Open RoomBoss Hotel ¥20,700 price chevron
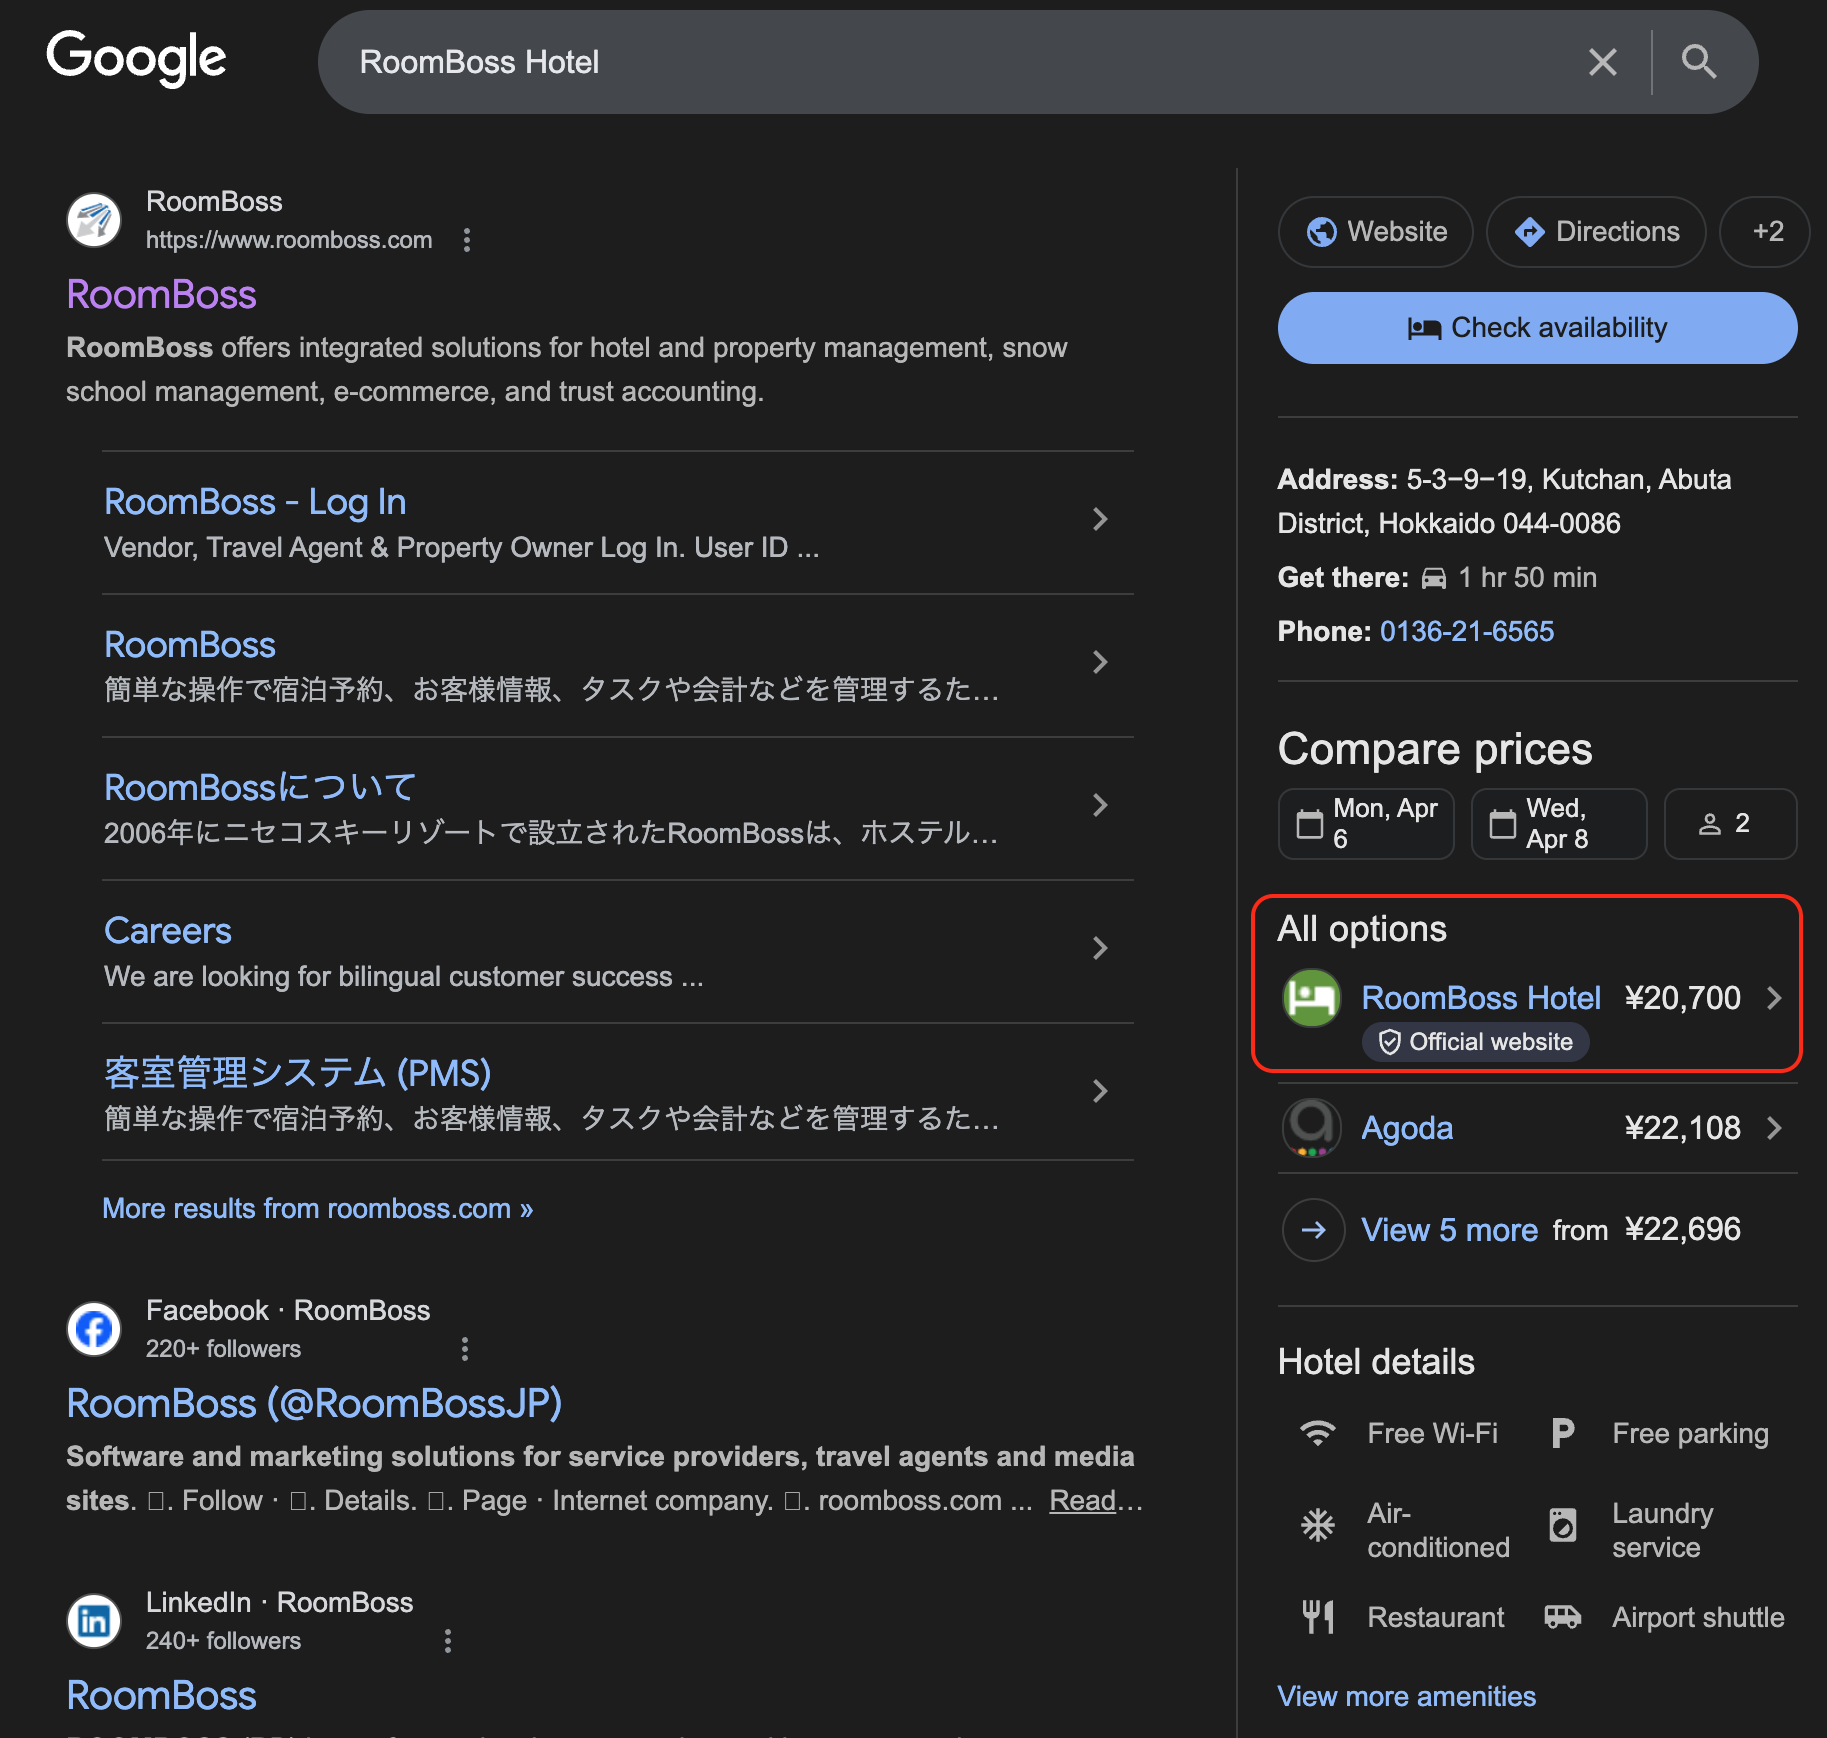 pyautogui.click(x=1774, y=998)
